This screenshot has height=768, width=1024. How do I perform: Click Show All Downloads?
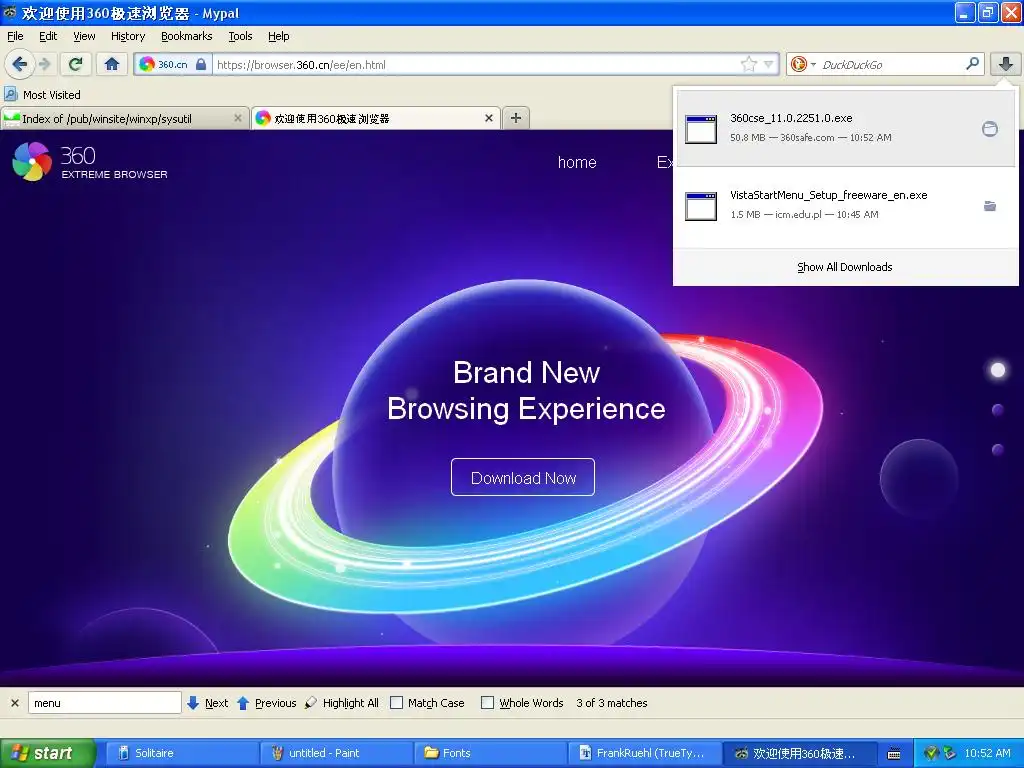coord(844,267)
